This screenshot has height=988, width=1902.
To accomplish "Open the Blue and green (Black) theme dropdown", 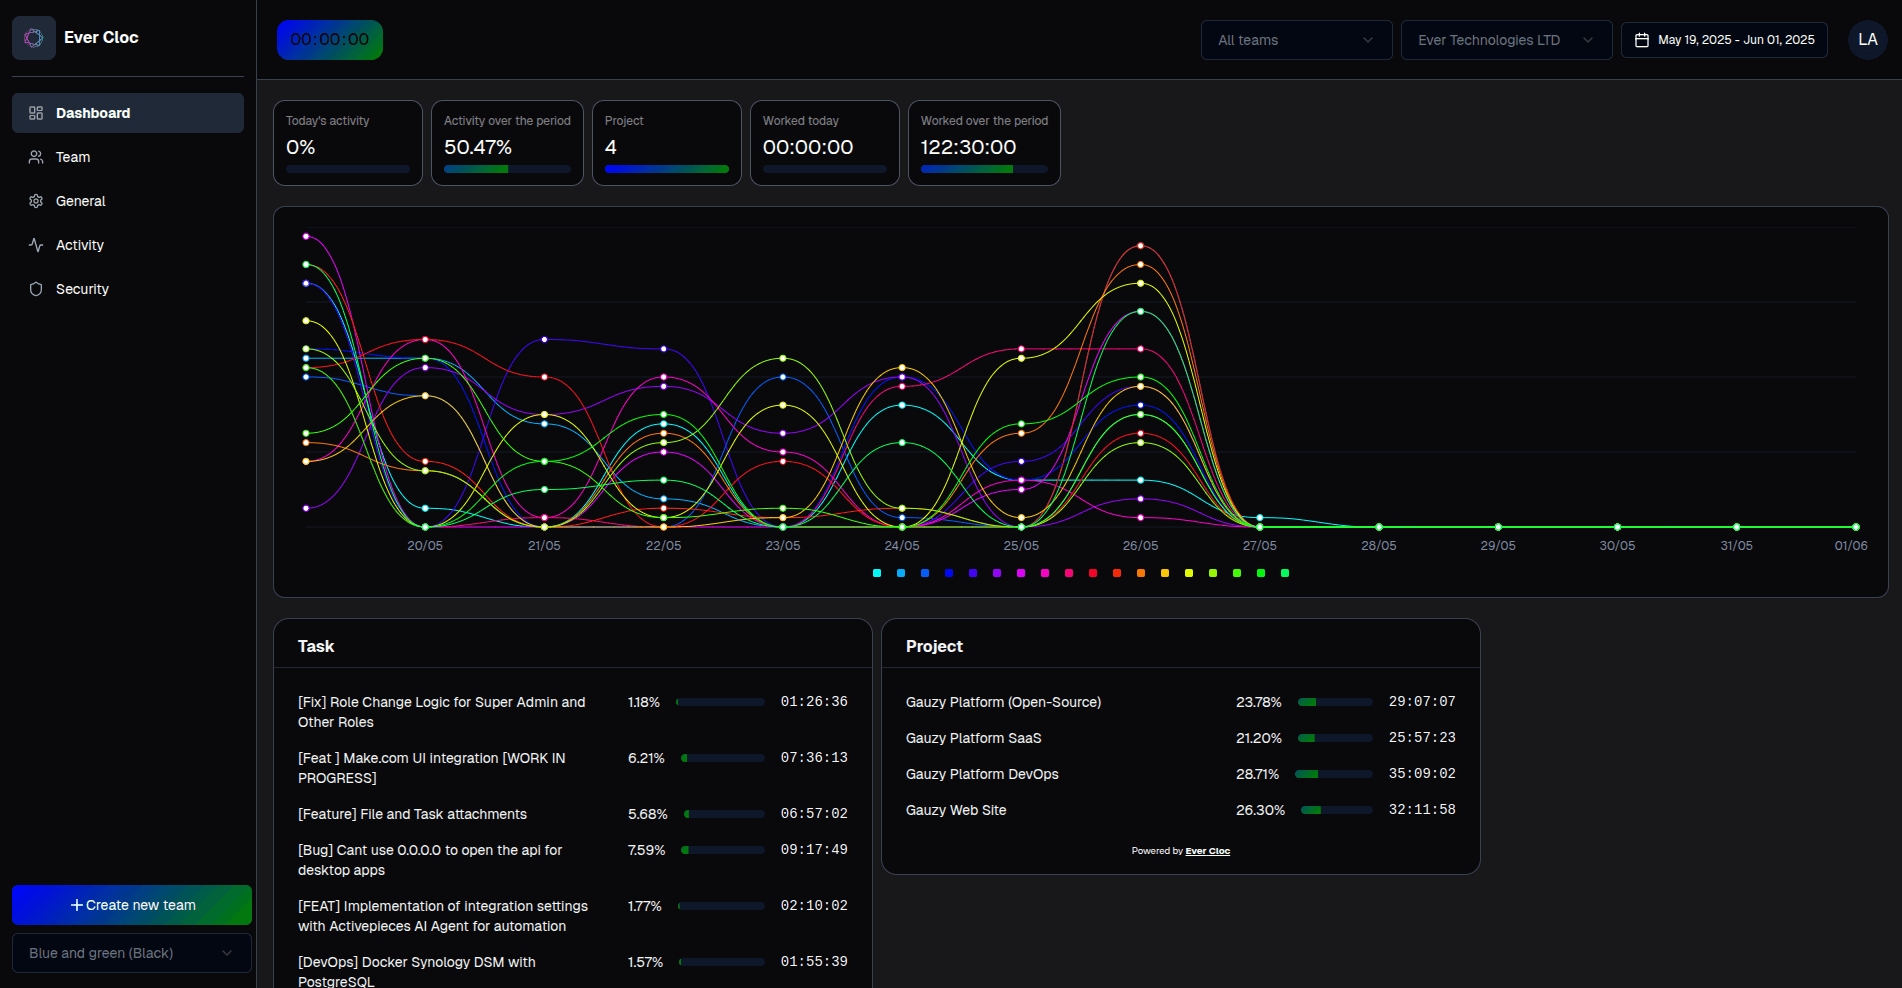I will (x=131, y=953).
